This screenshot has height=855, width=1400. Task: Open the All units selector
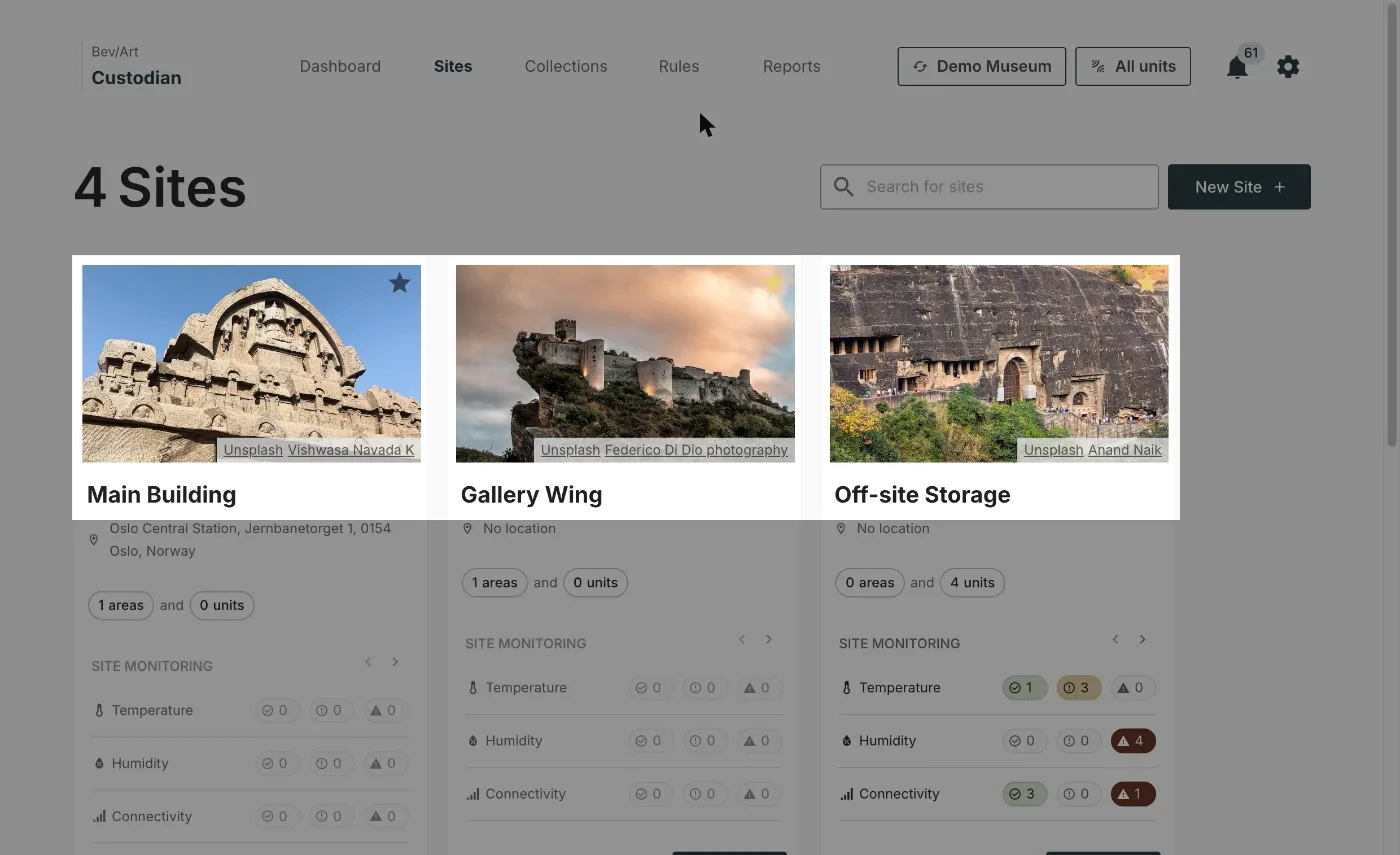(1133, 66)
